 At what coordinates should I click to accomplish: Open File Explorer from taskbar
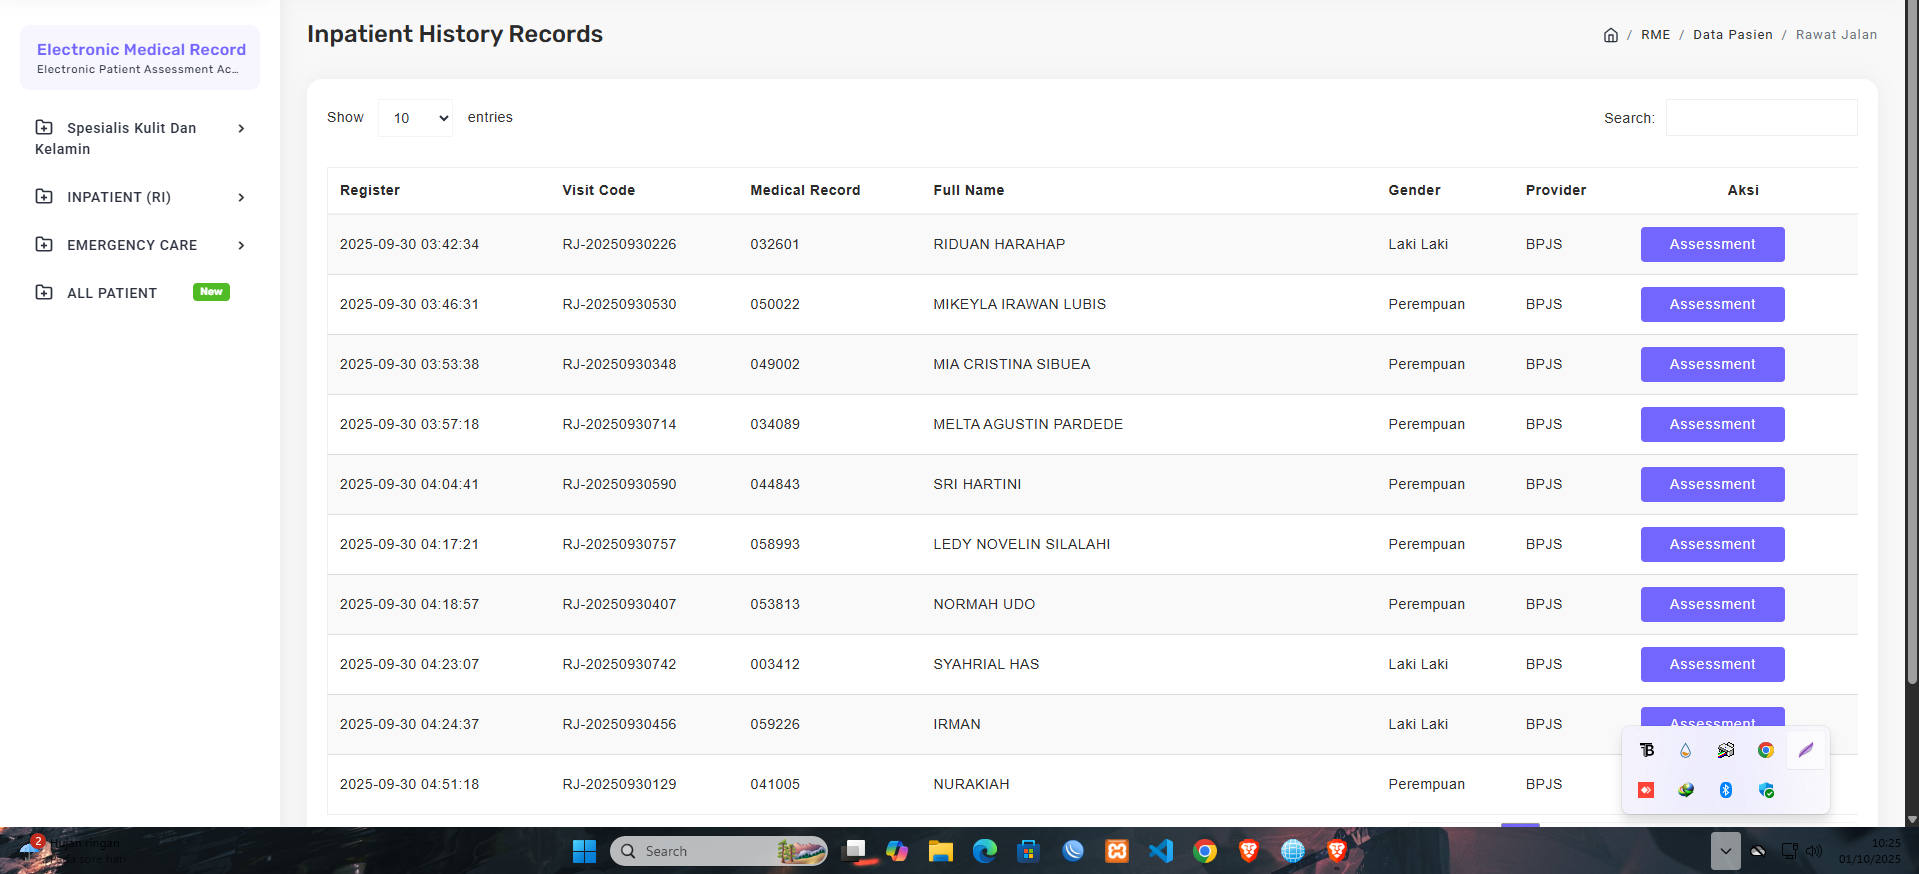click(x=941, y=851)
